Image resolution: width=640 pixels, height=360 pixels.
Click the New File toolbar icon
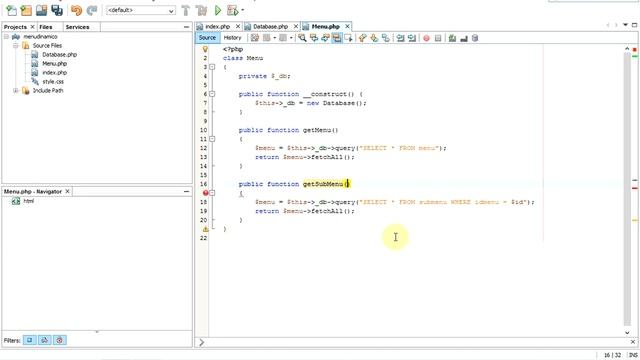point(11,10)
